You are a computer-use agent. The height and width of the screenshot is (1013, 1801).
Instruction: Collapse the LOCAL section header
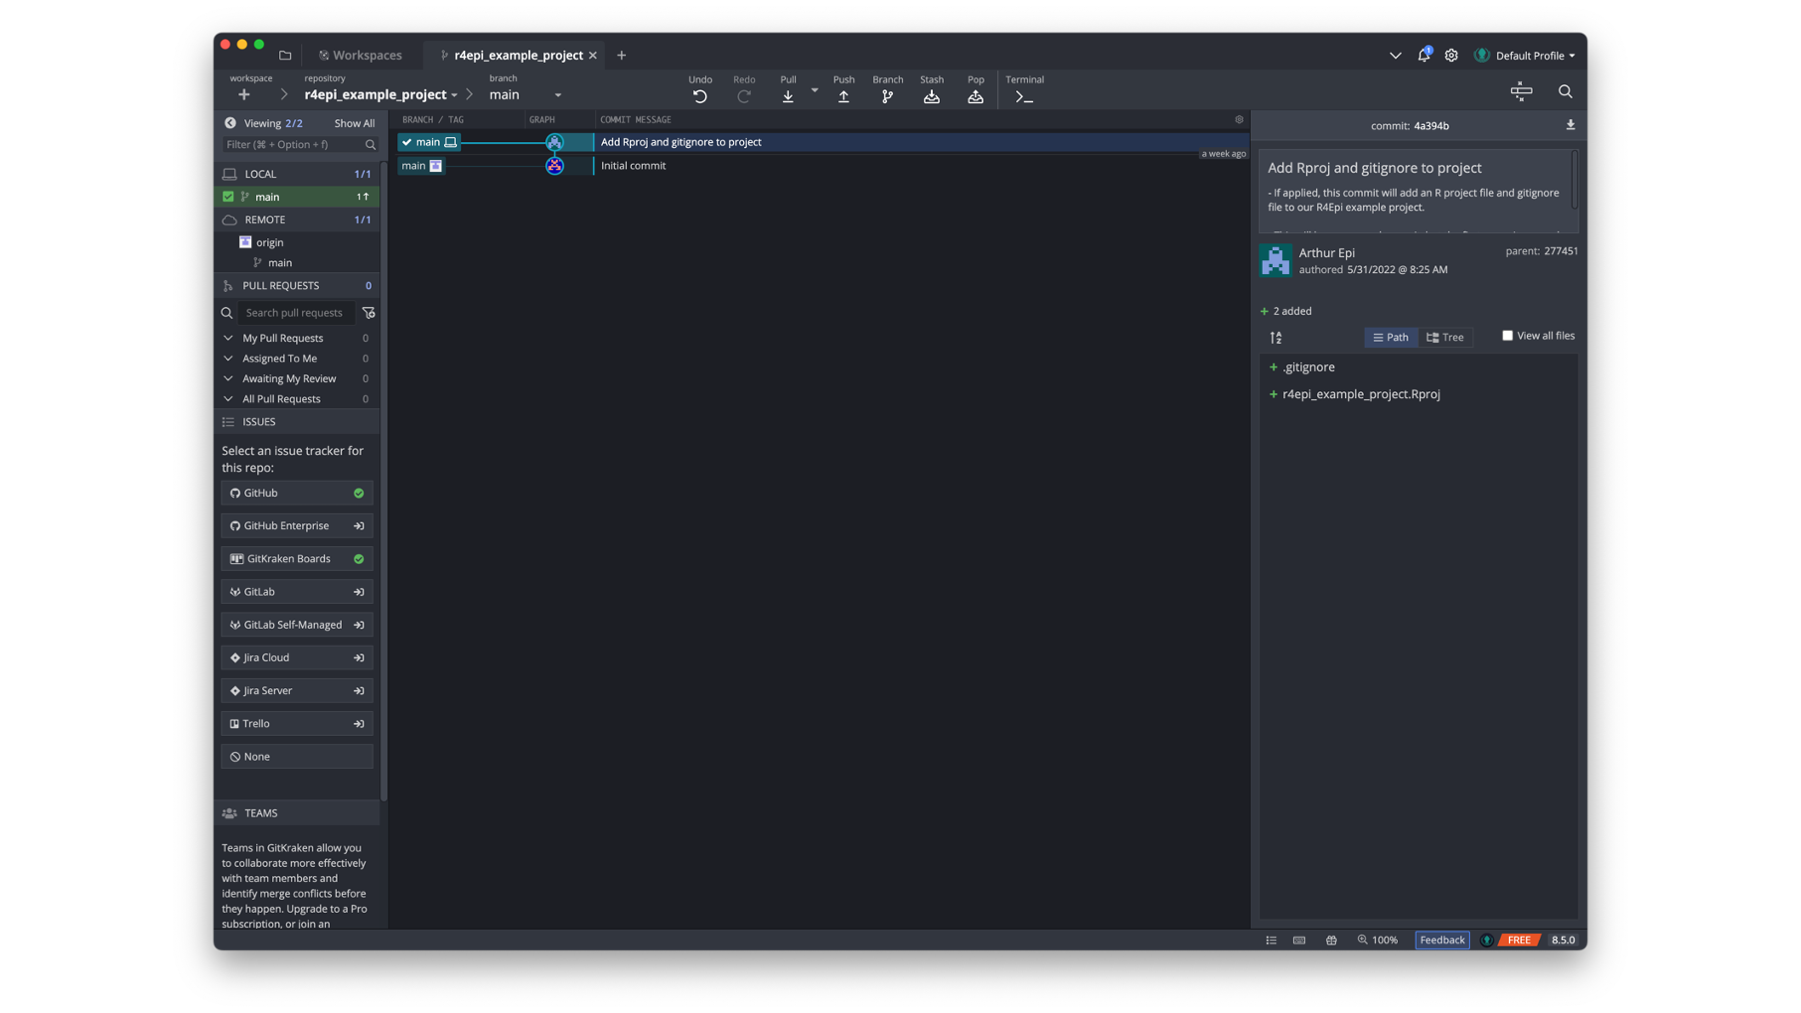(297, 174)
